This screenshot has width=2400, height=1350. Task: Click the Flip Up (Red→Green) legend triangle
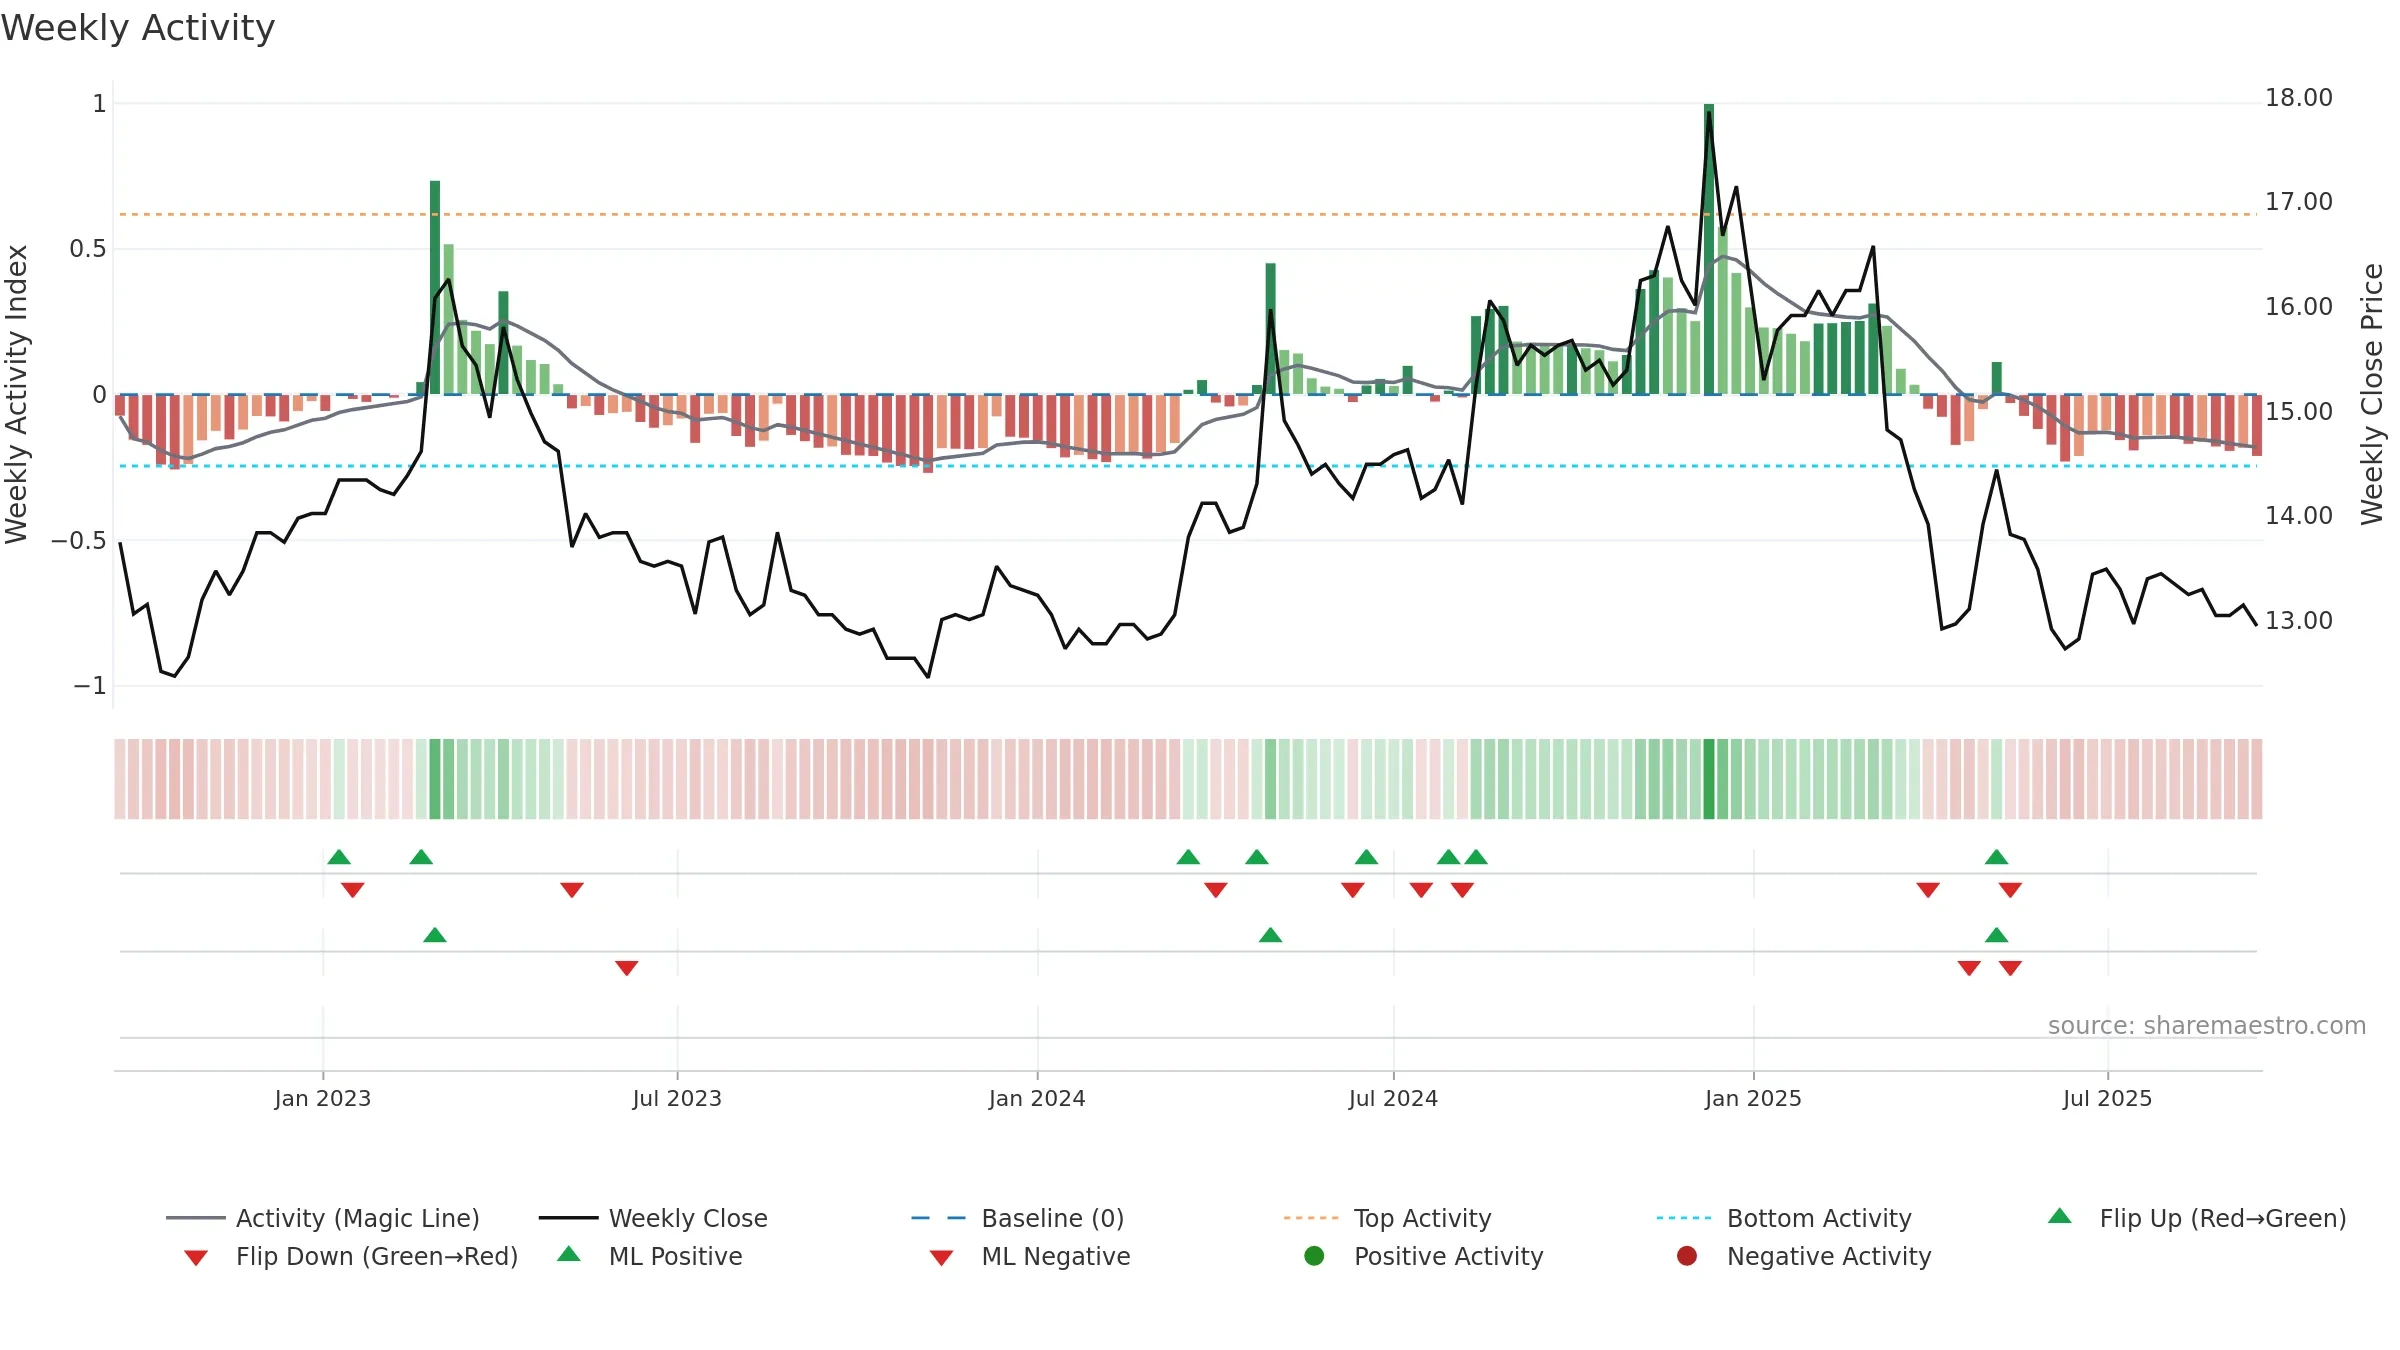coord(2060,1216)
